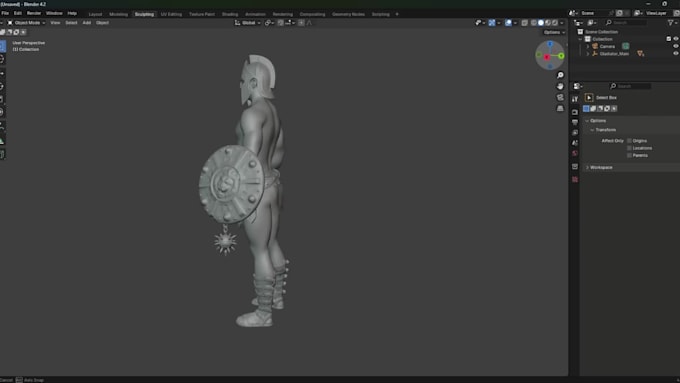Open the Scene properties tab
This screenshot has width=680, height=383.
pos(575,143)
